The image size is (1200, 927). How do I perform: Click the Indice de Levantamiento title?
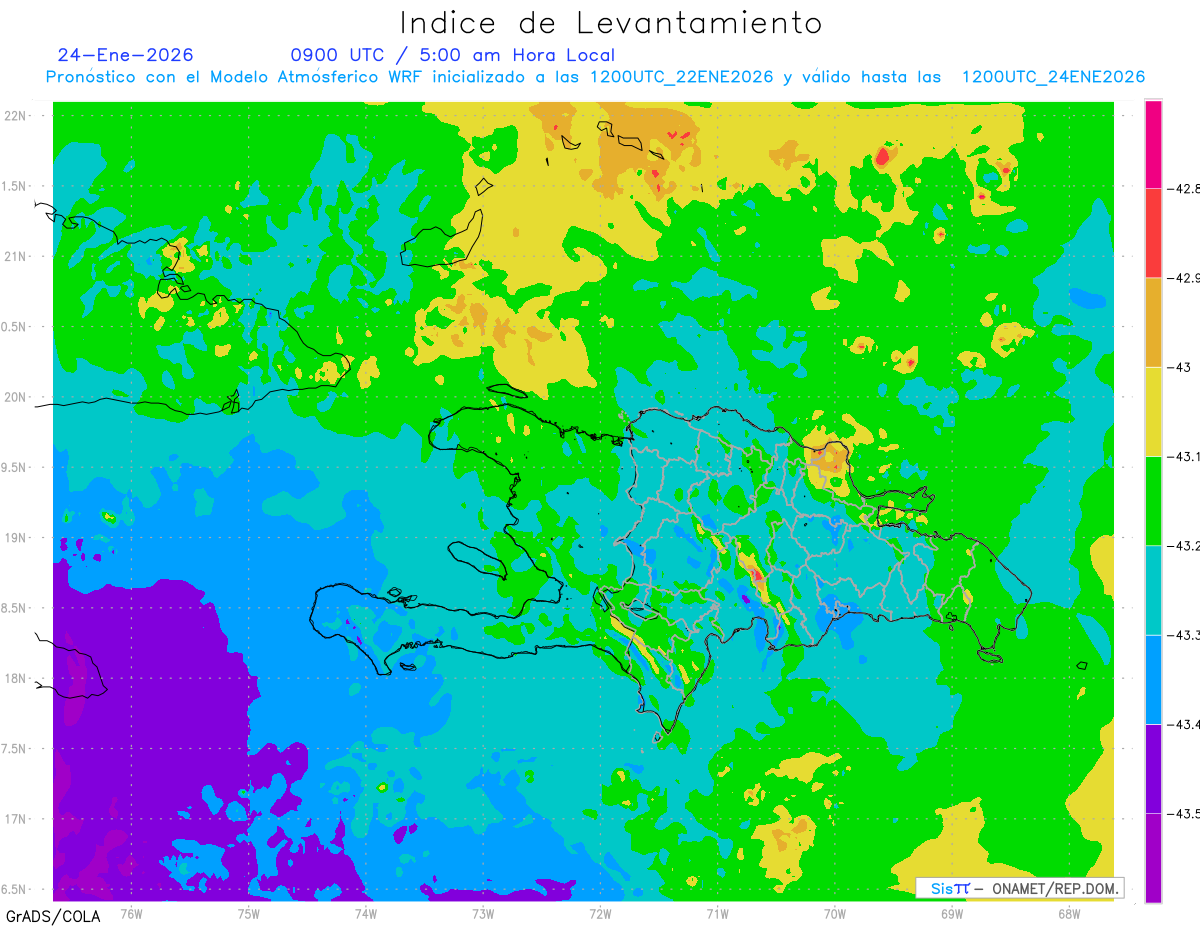(x=611, y=23)
